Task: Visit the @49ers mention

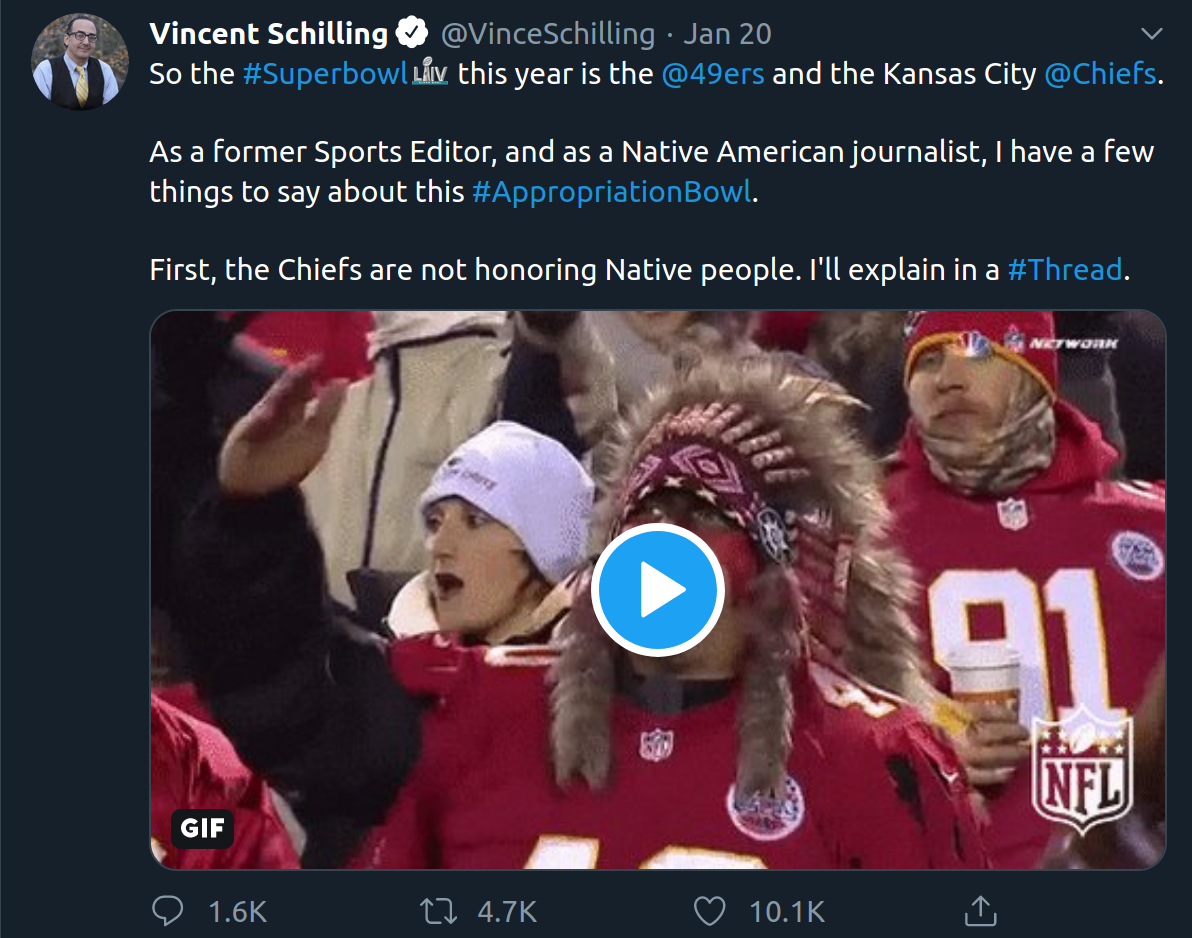Action: (712, 74)
